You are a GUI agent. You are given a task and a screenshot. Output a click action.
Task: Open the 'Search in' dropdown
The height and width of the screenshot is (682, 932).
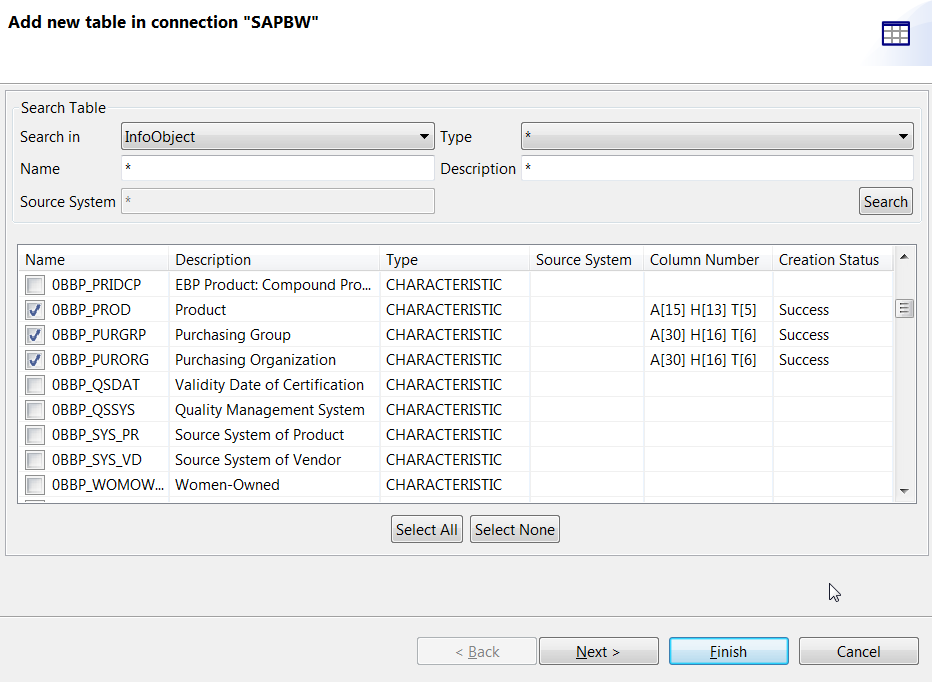(278, 136)
